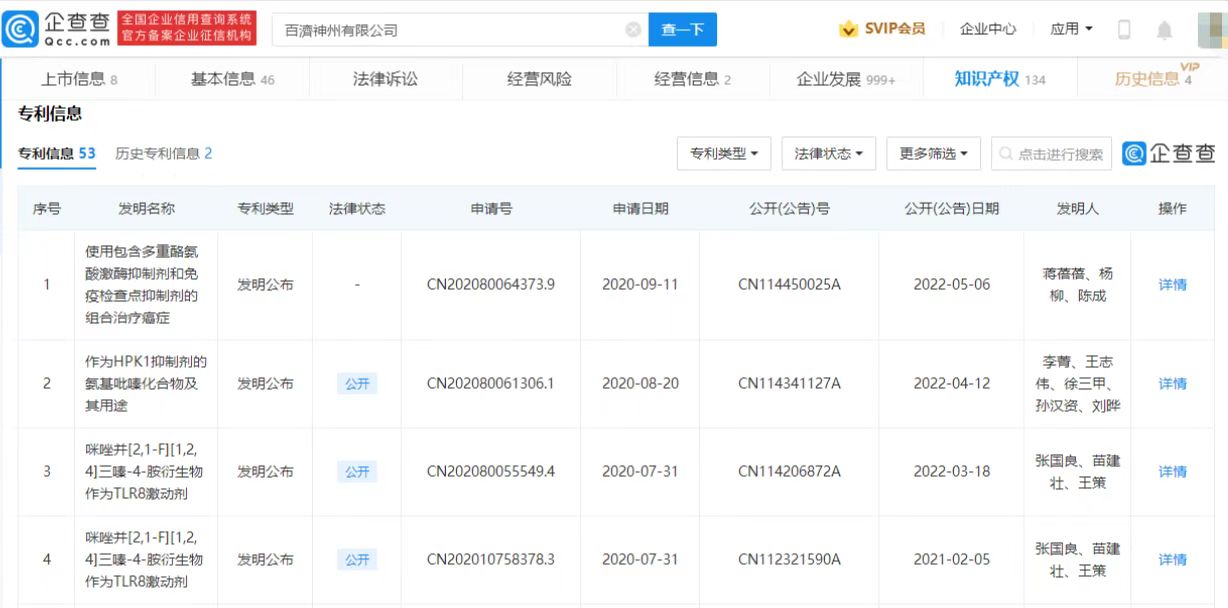Click publication date 2021-02-05
Viewport: 1228px width, 608px height.
click(951, 559)
